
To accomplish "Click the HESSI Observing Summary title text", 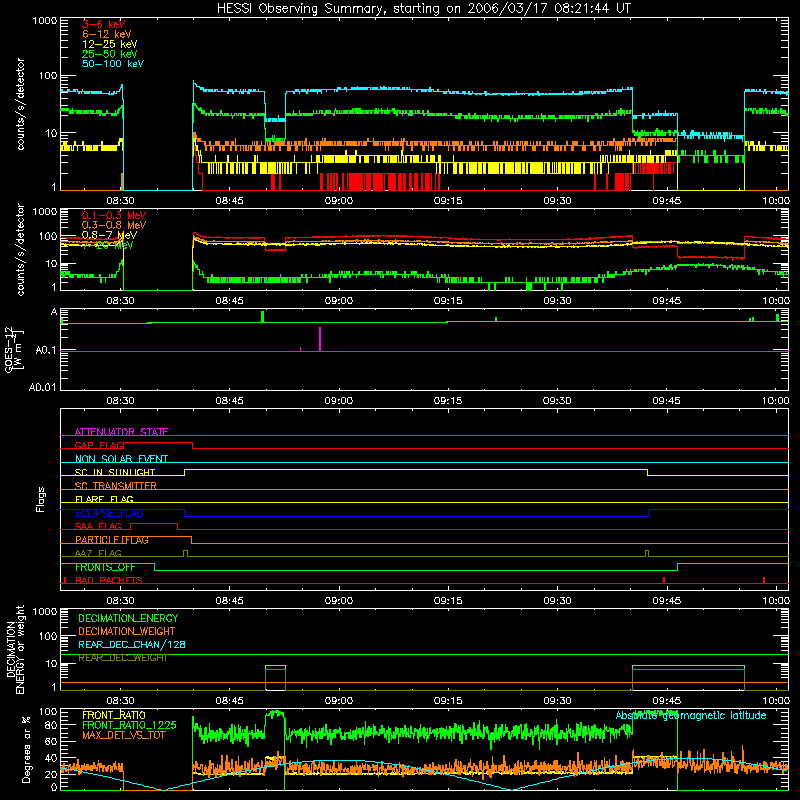I will click(424, 9).
